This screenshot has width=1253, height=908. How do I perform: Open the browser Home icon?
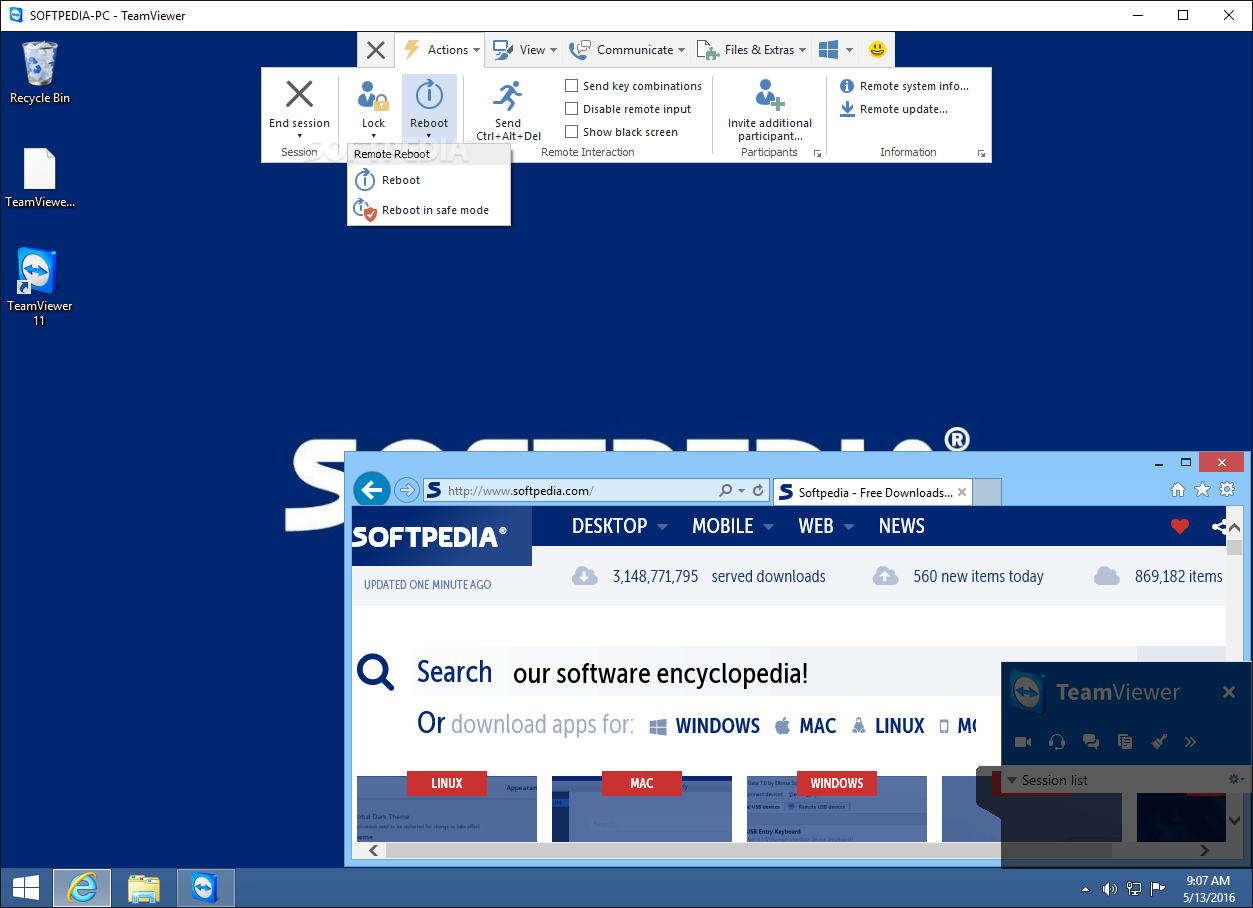[1178, 490]
